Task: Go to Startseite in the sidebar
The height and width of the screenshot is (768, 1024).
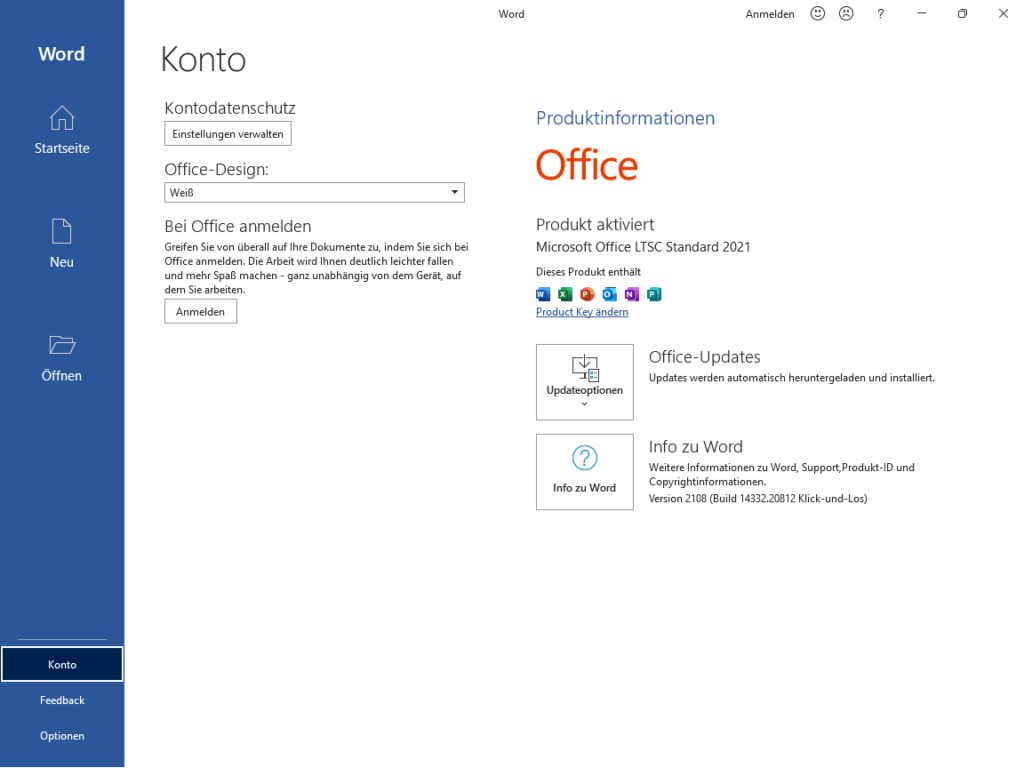Action: 62,131
